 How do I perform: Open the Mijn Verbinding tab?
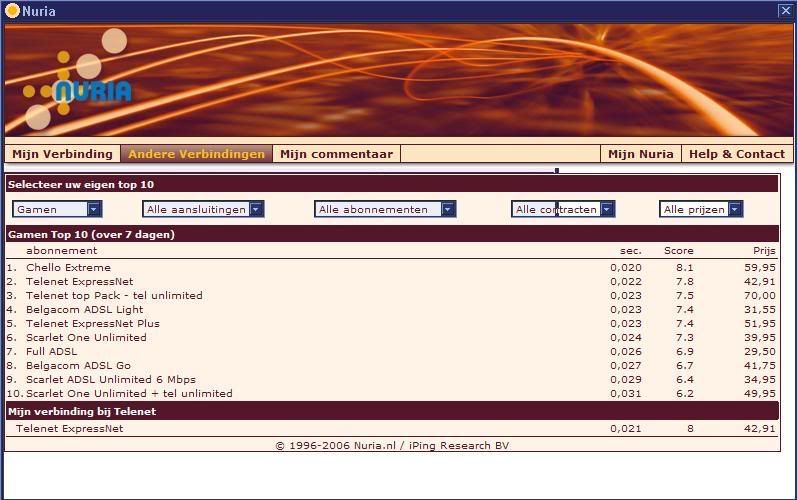pyautogui.click(x=62, y=154)
